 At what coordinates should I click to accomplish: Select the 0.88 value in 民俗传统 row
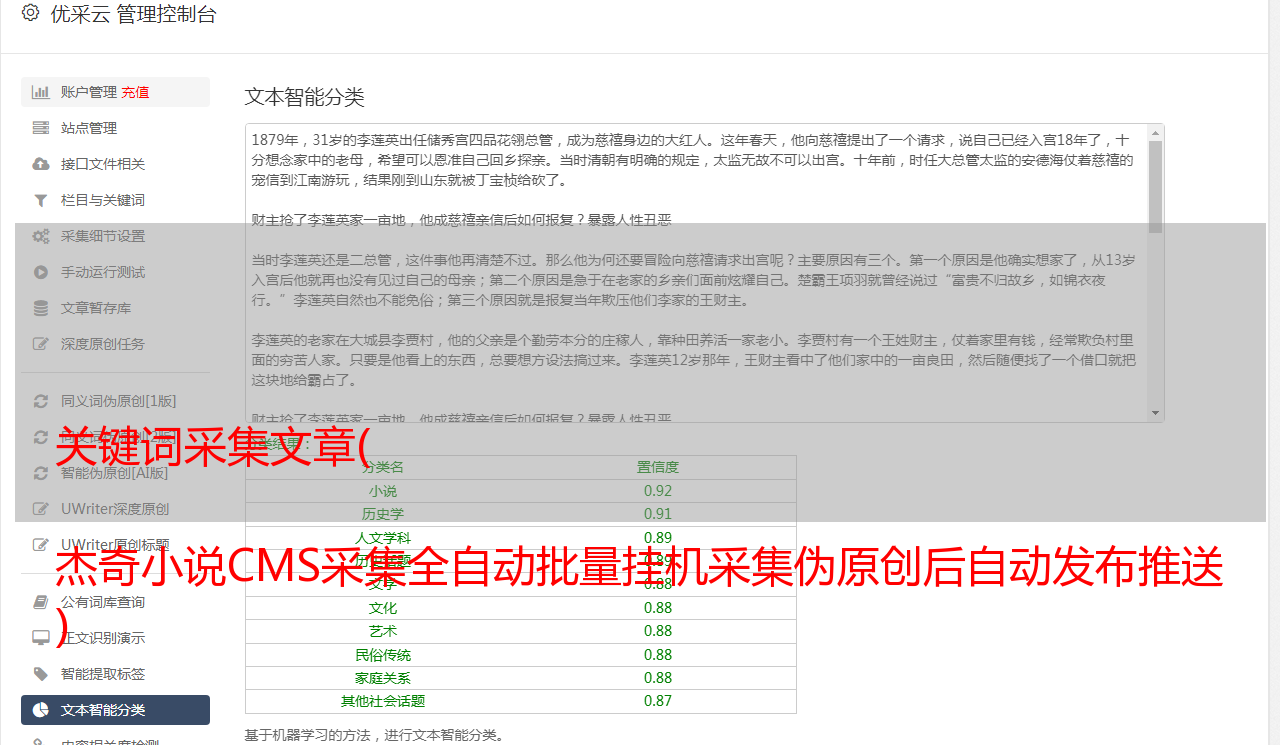coord(658,655)
